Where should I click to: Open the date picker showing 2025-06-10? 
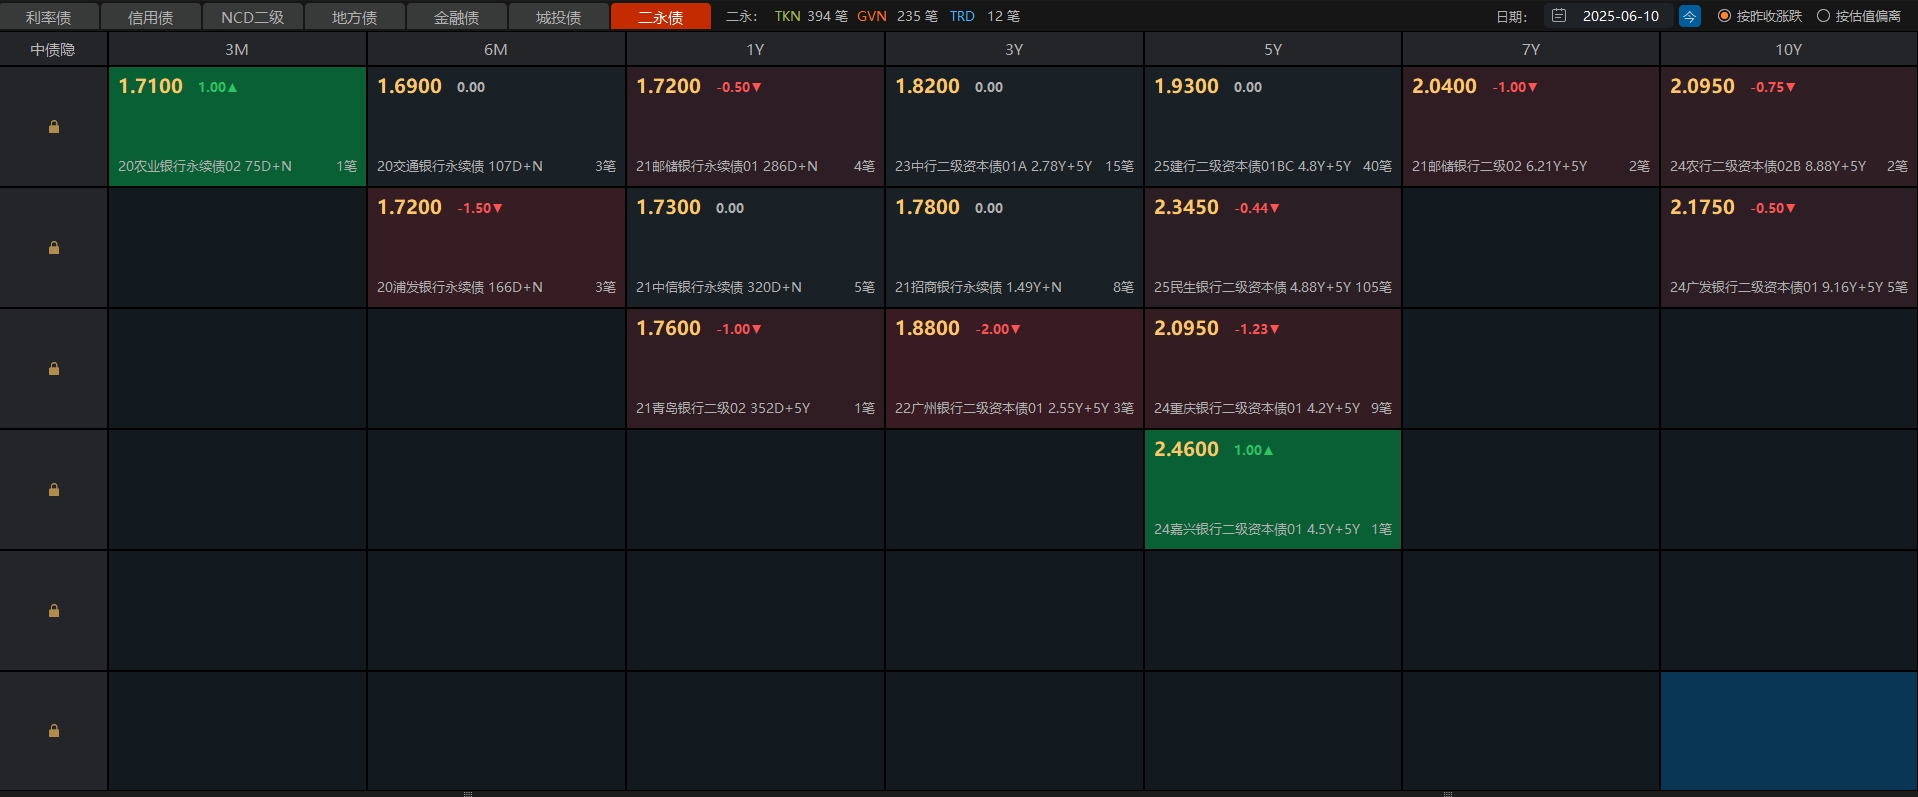1620,16
